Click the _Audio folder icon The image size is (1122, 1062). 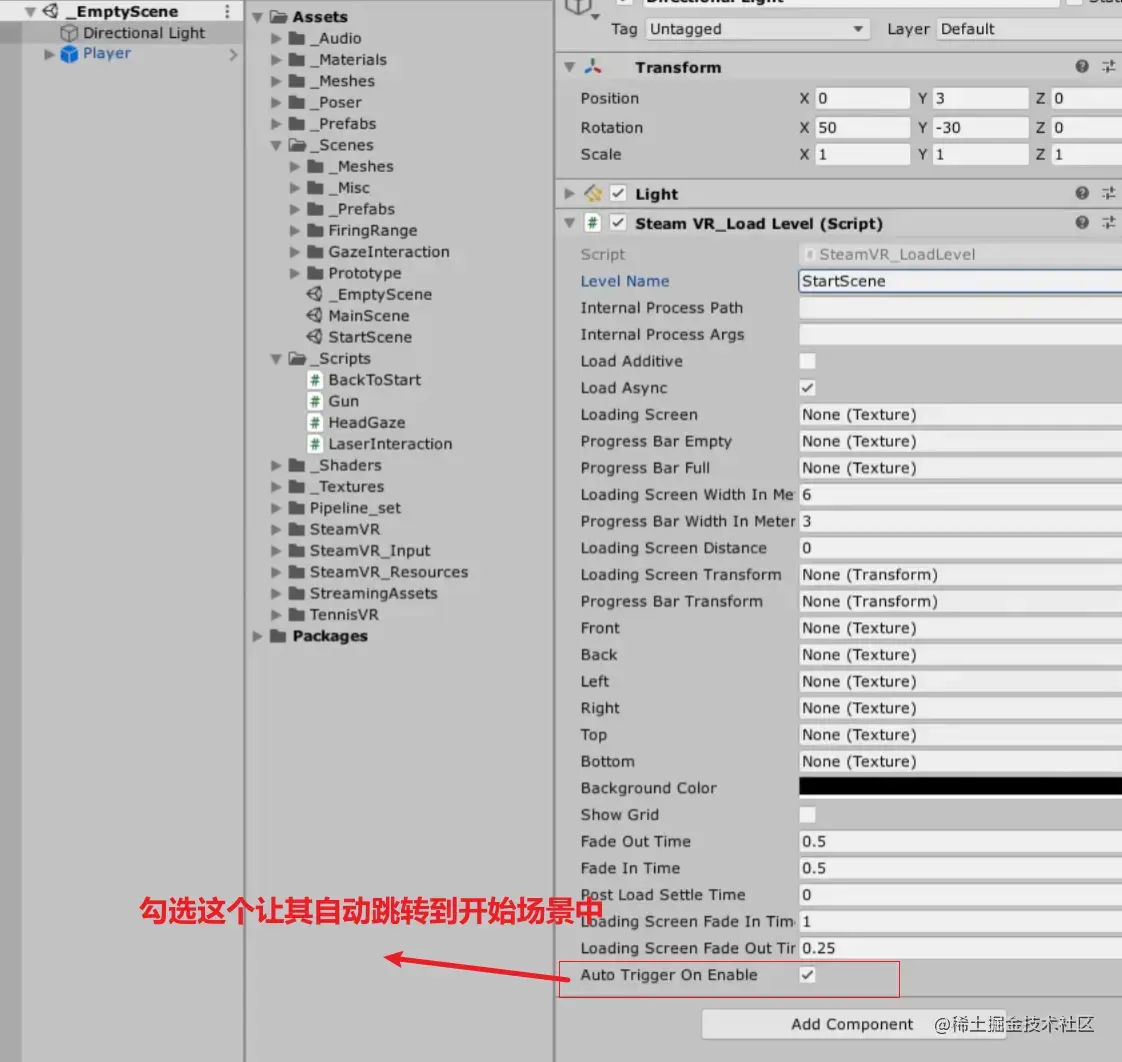click(297, 38)
